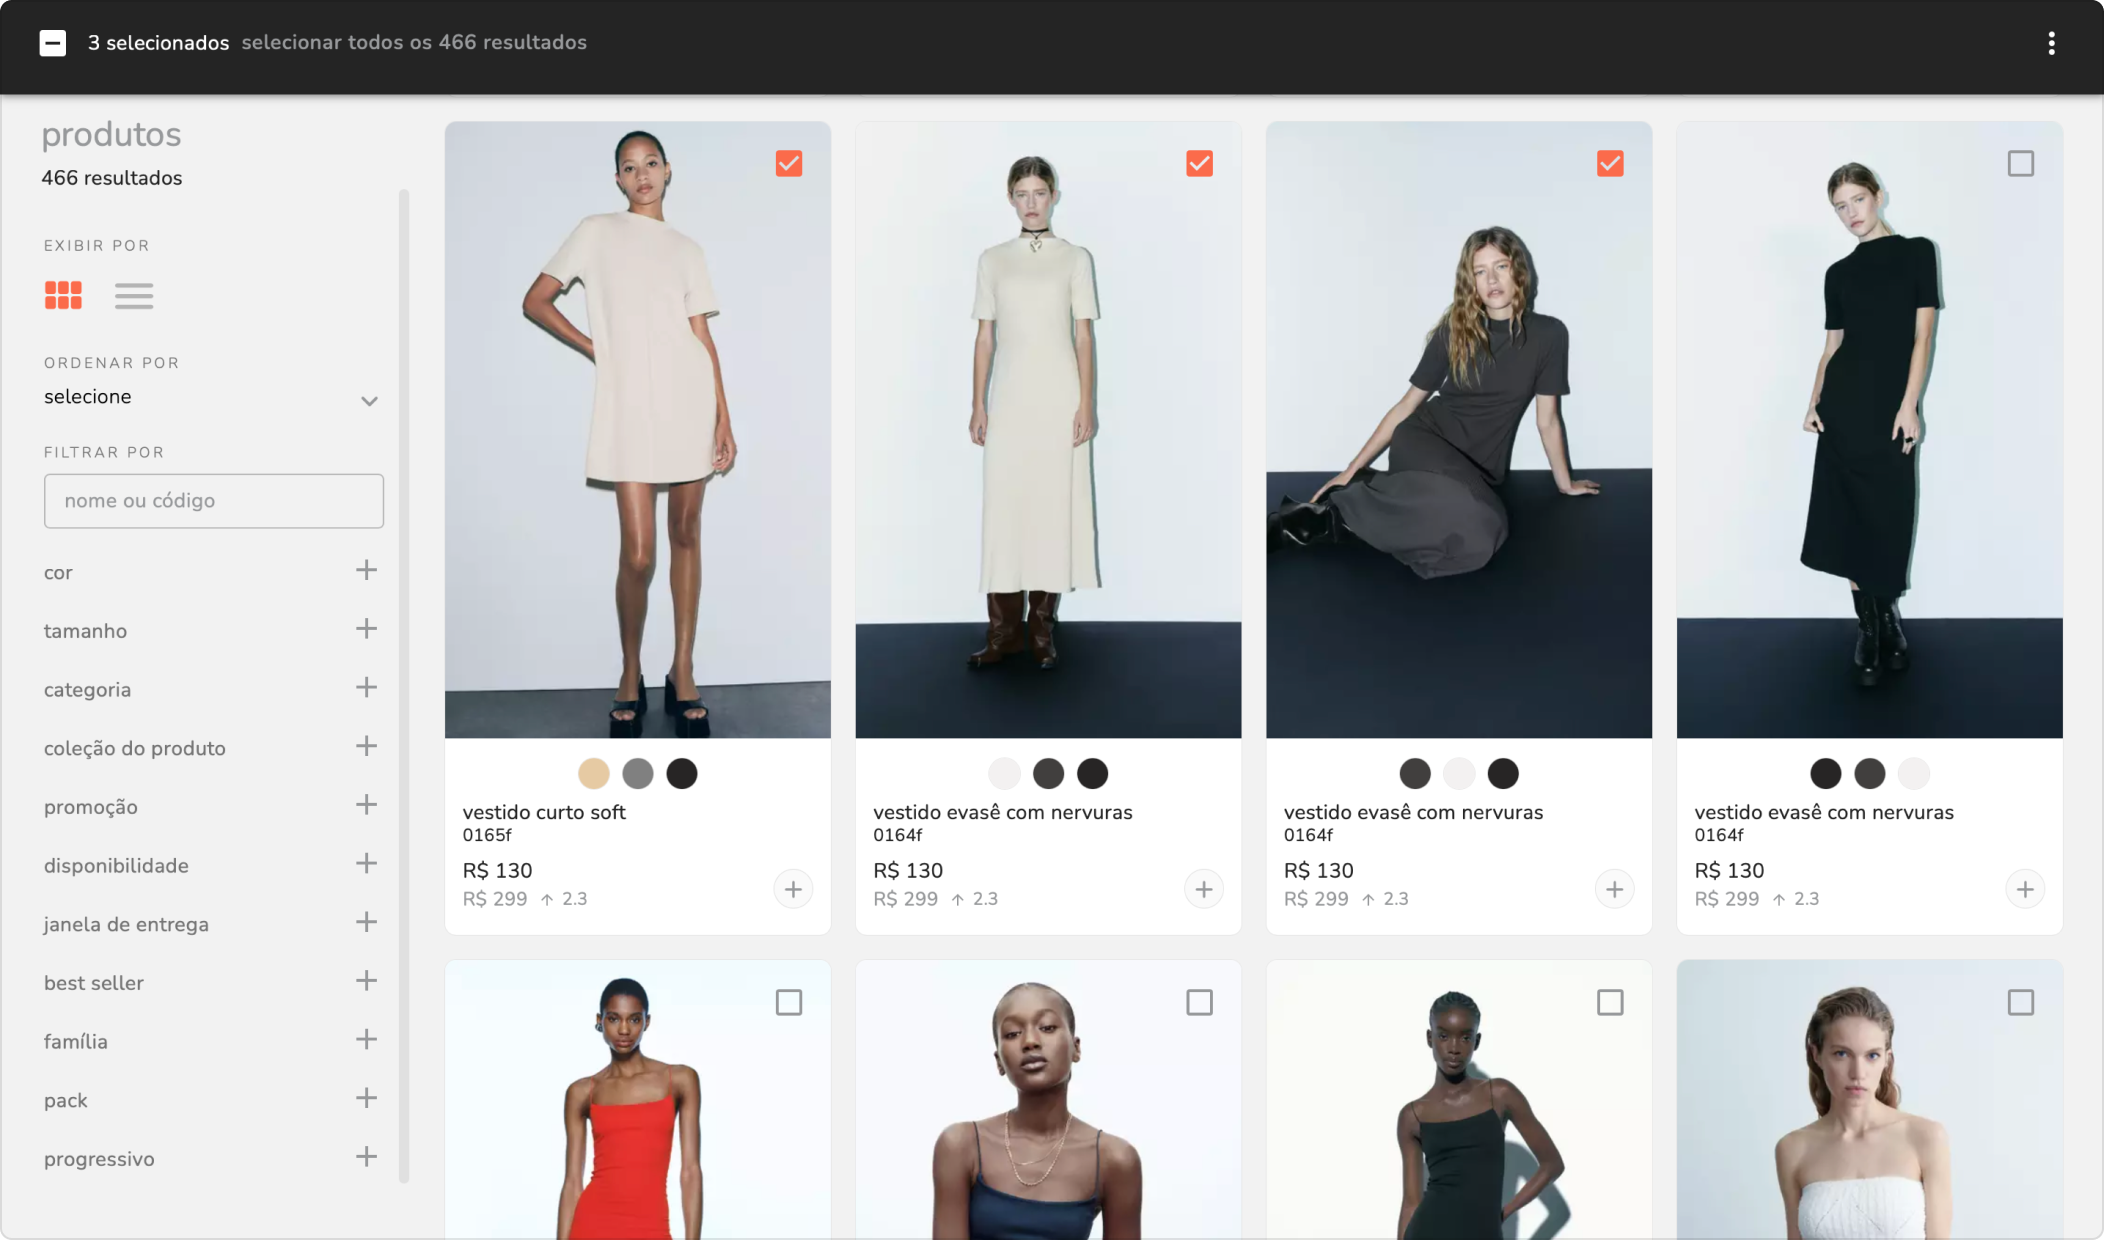
Task: Check the black evasê dress checkbox
Action: point(2021,163)
